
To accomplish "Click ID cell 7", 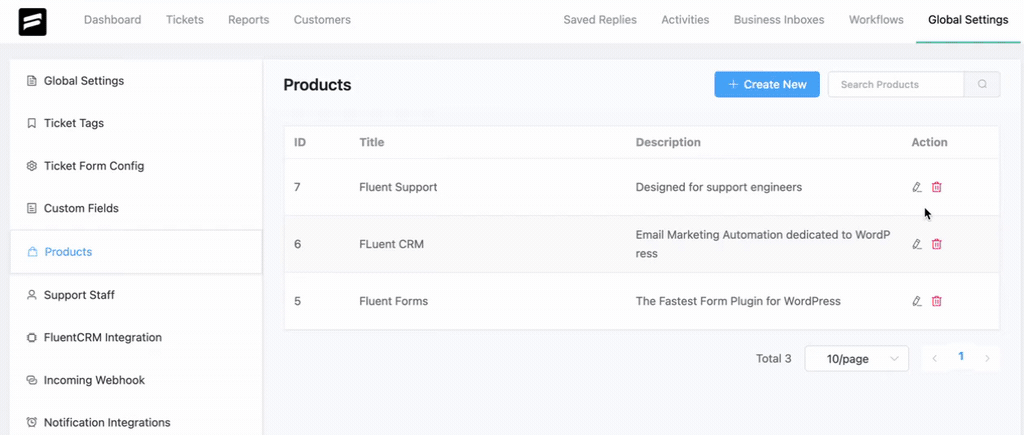I will tap(297, 187).
